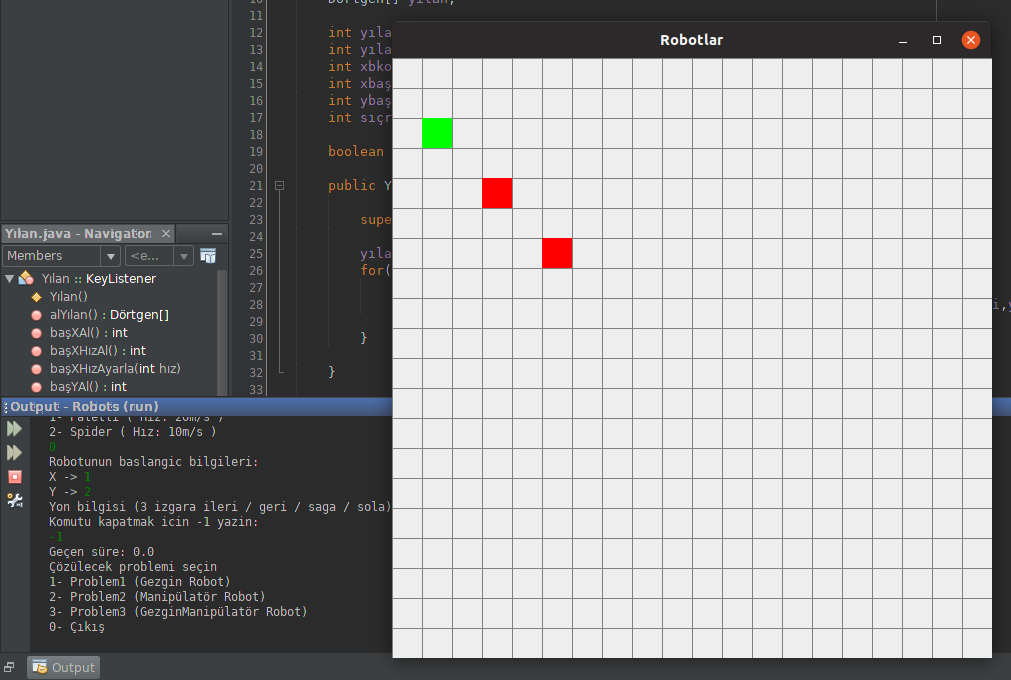Screen dimensions: 1011x680
Task: Collapse the Yılan :: KeyListener tree node
Action: (9, 278)
